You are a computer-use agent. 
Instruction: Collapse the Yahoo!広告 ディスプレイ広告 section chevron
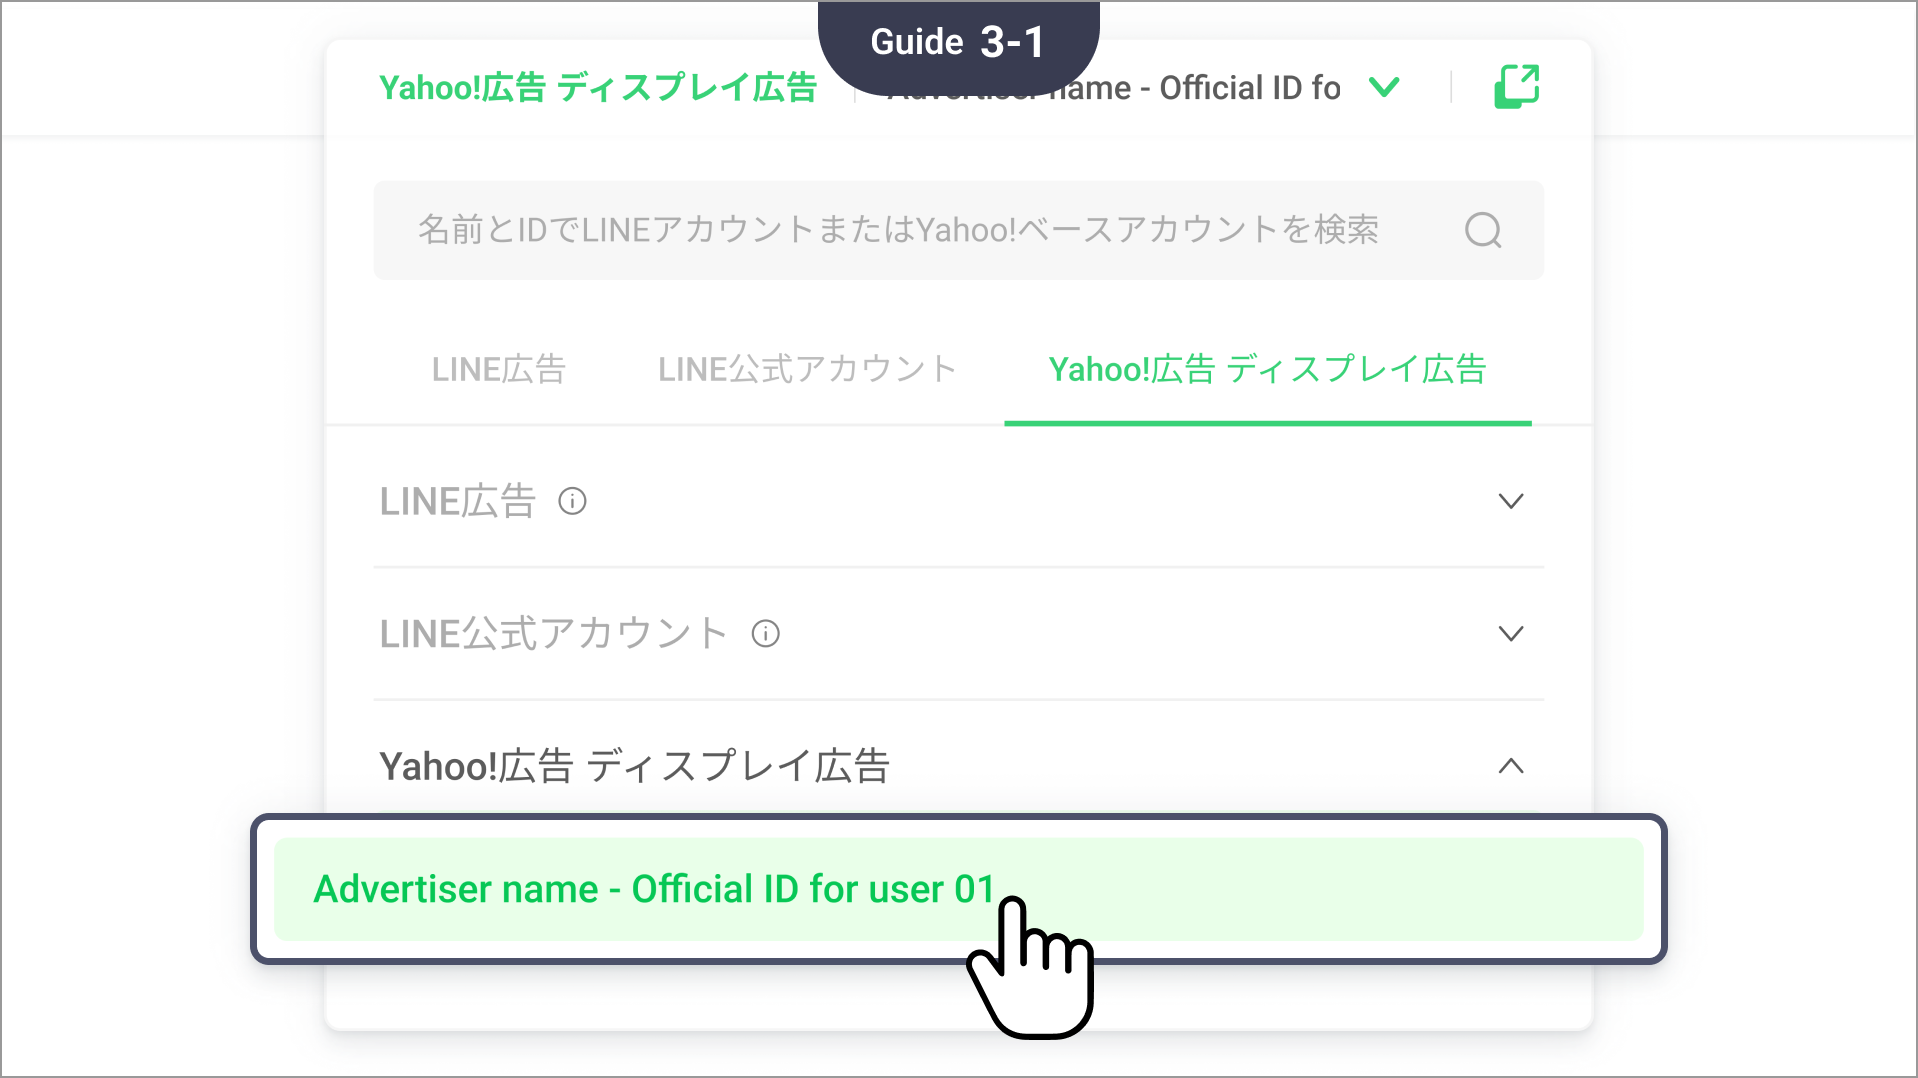(1510, 767)
